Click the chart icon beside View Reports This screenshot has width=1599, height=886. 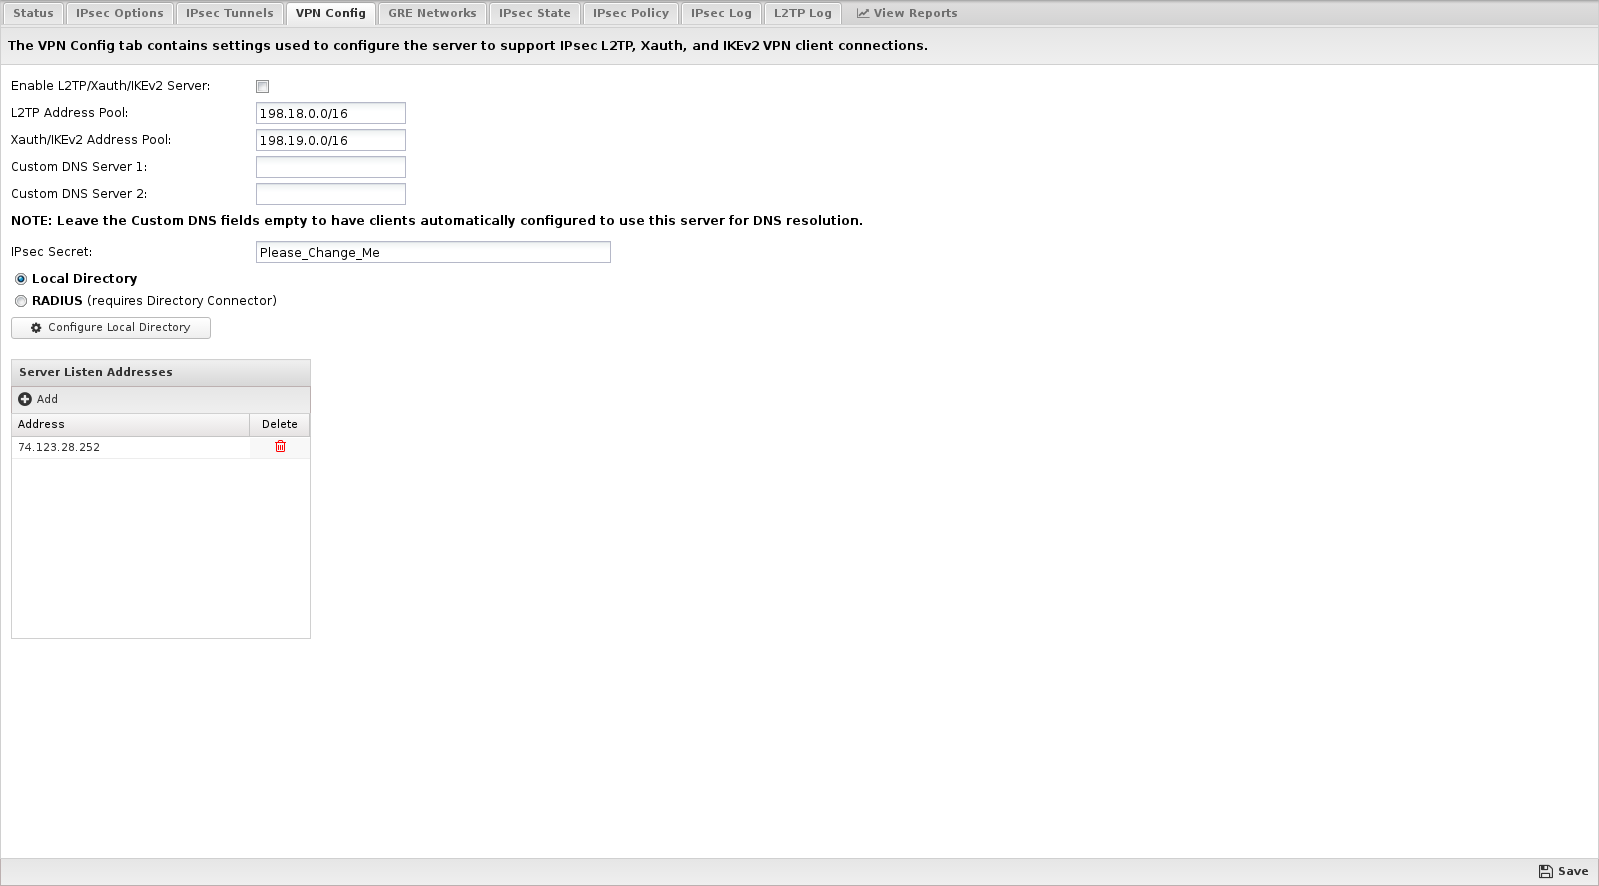[862, 13]
